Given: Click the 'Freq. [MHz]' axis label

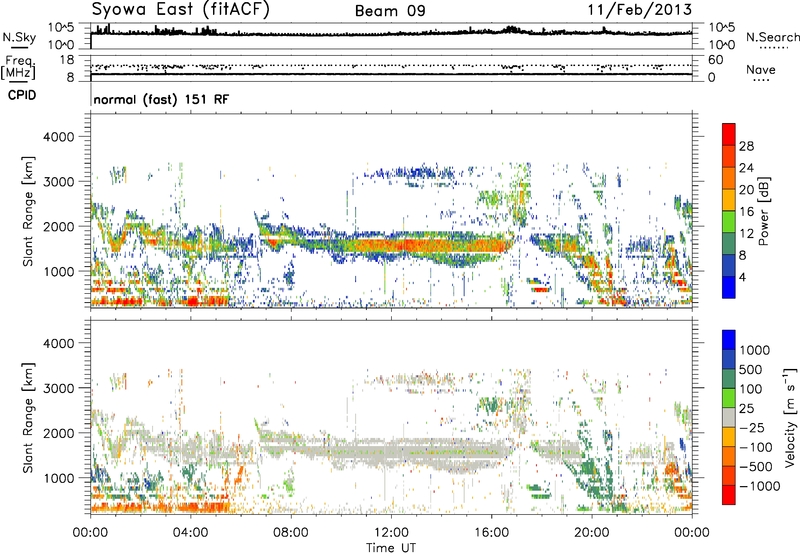Looking at the screenshot, I should pos(18,68).
